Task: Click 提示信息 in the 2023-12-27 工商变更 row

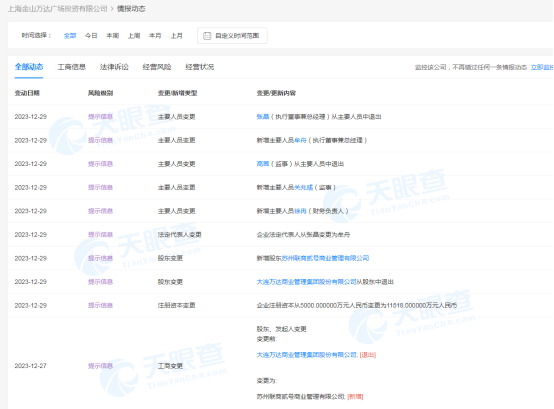Action: (100, 366)
